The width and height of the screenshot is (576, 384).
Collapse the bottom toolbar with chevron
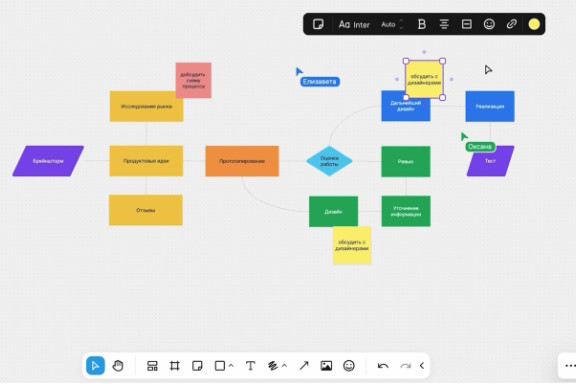422,366
